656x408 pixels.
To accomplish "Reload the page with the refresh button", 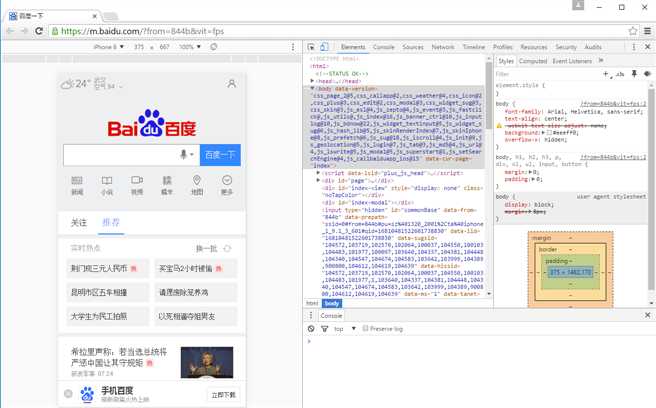I will (x=39, y=31).
